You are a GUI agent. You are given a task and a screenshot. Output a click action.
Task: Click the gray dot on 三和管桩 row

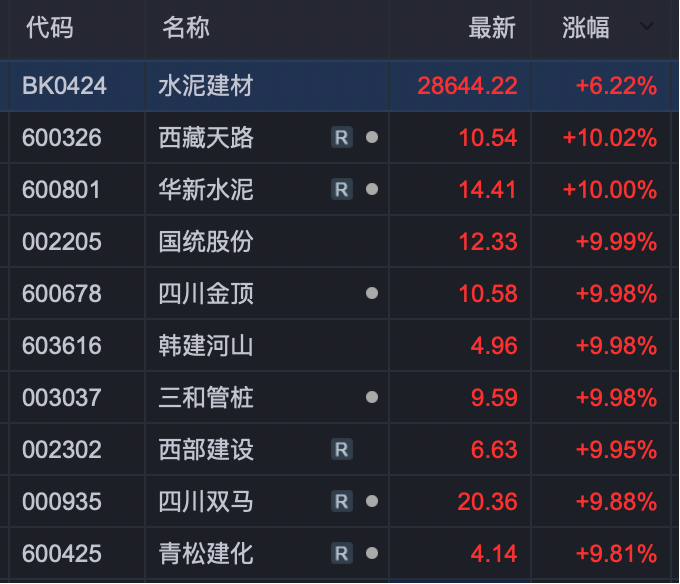tap(372, 397)
